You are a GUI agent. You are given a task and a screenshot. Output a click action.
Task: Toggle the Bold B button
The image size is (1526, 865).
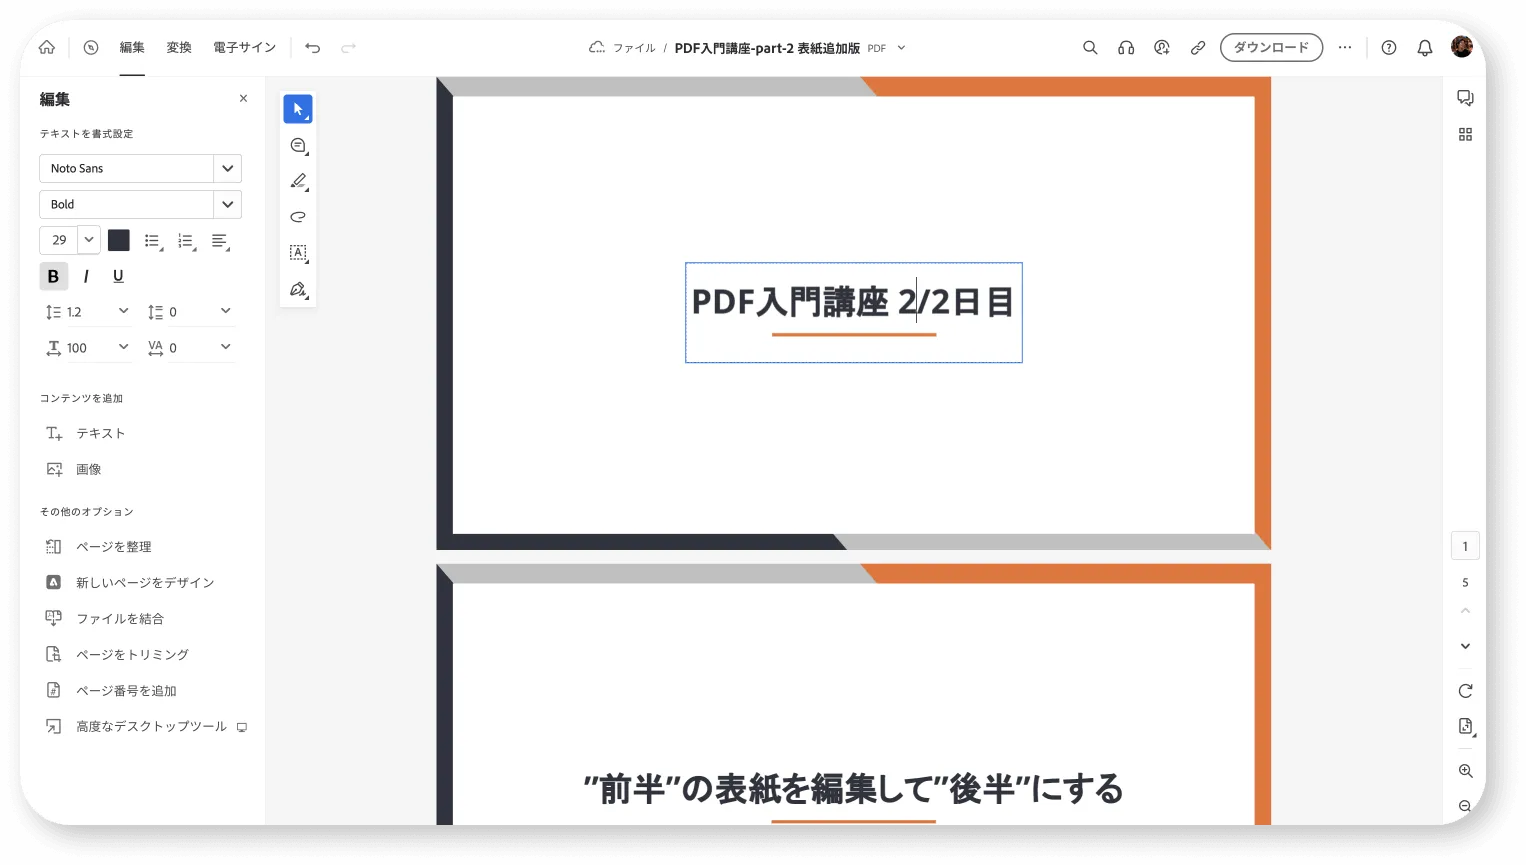click(53, 276)
